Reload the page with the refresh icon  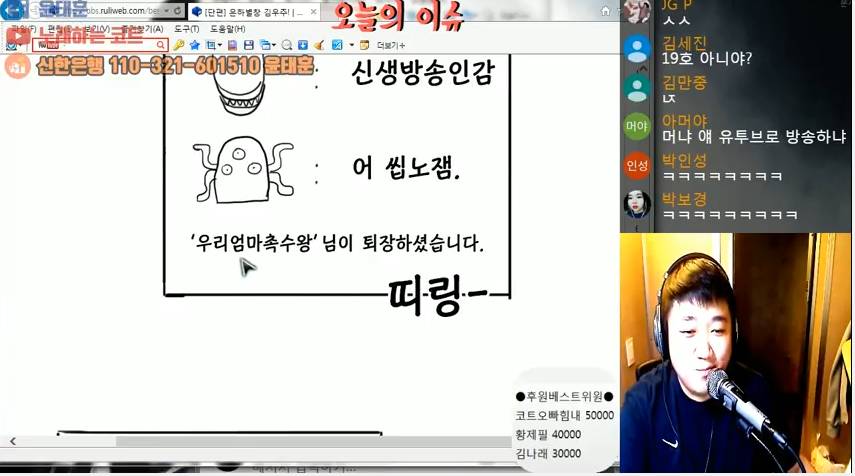coord(177,10)
